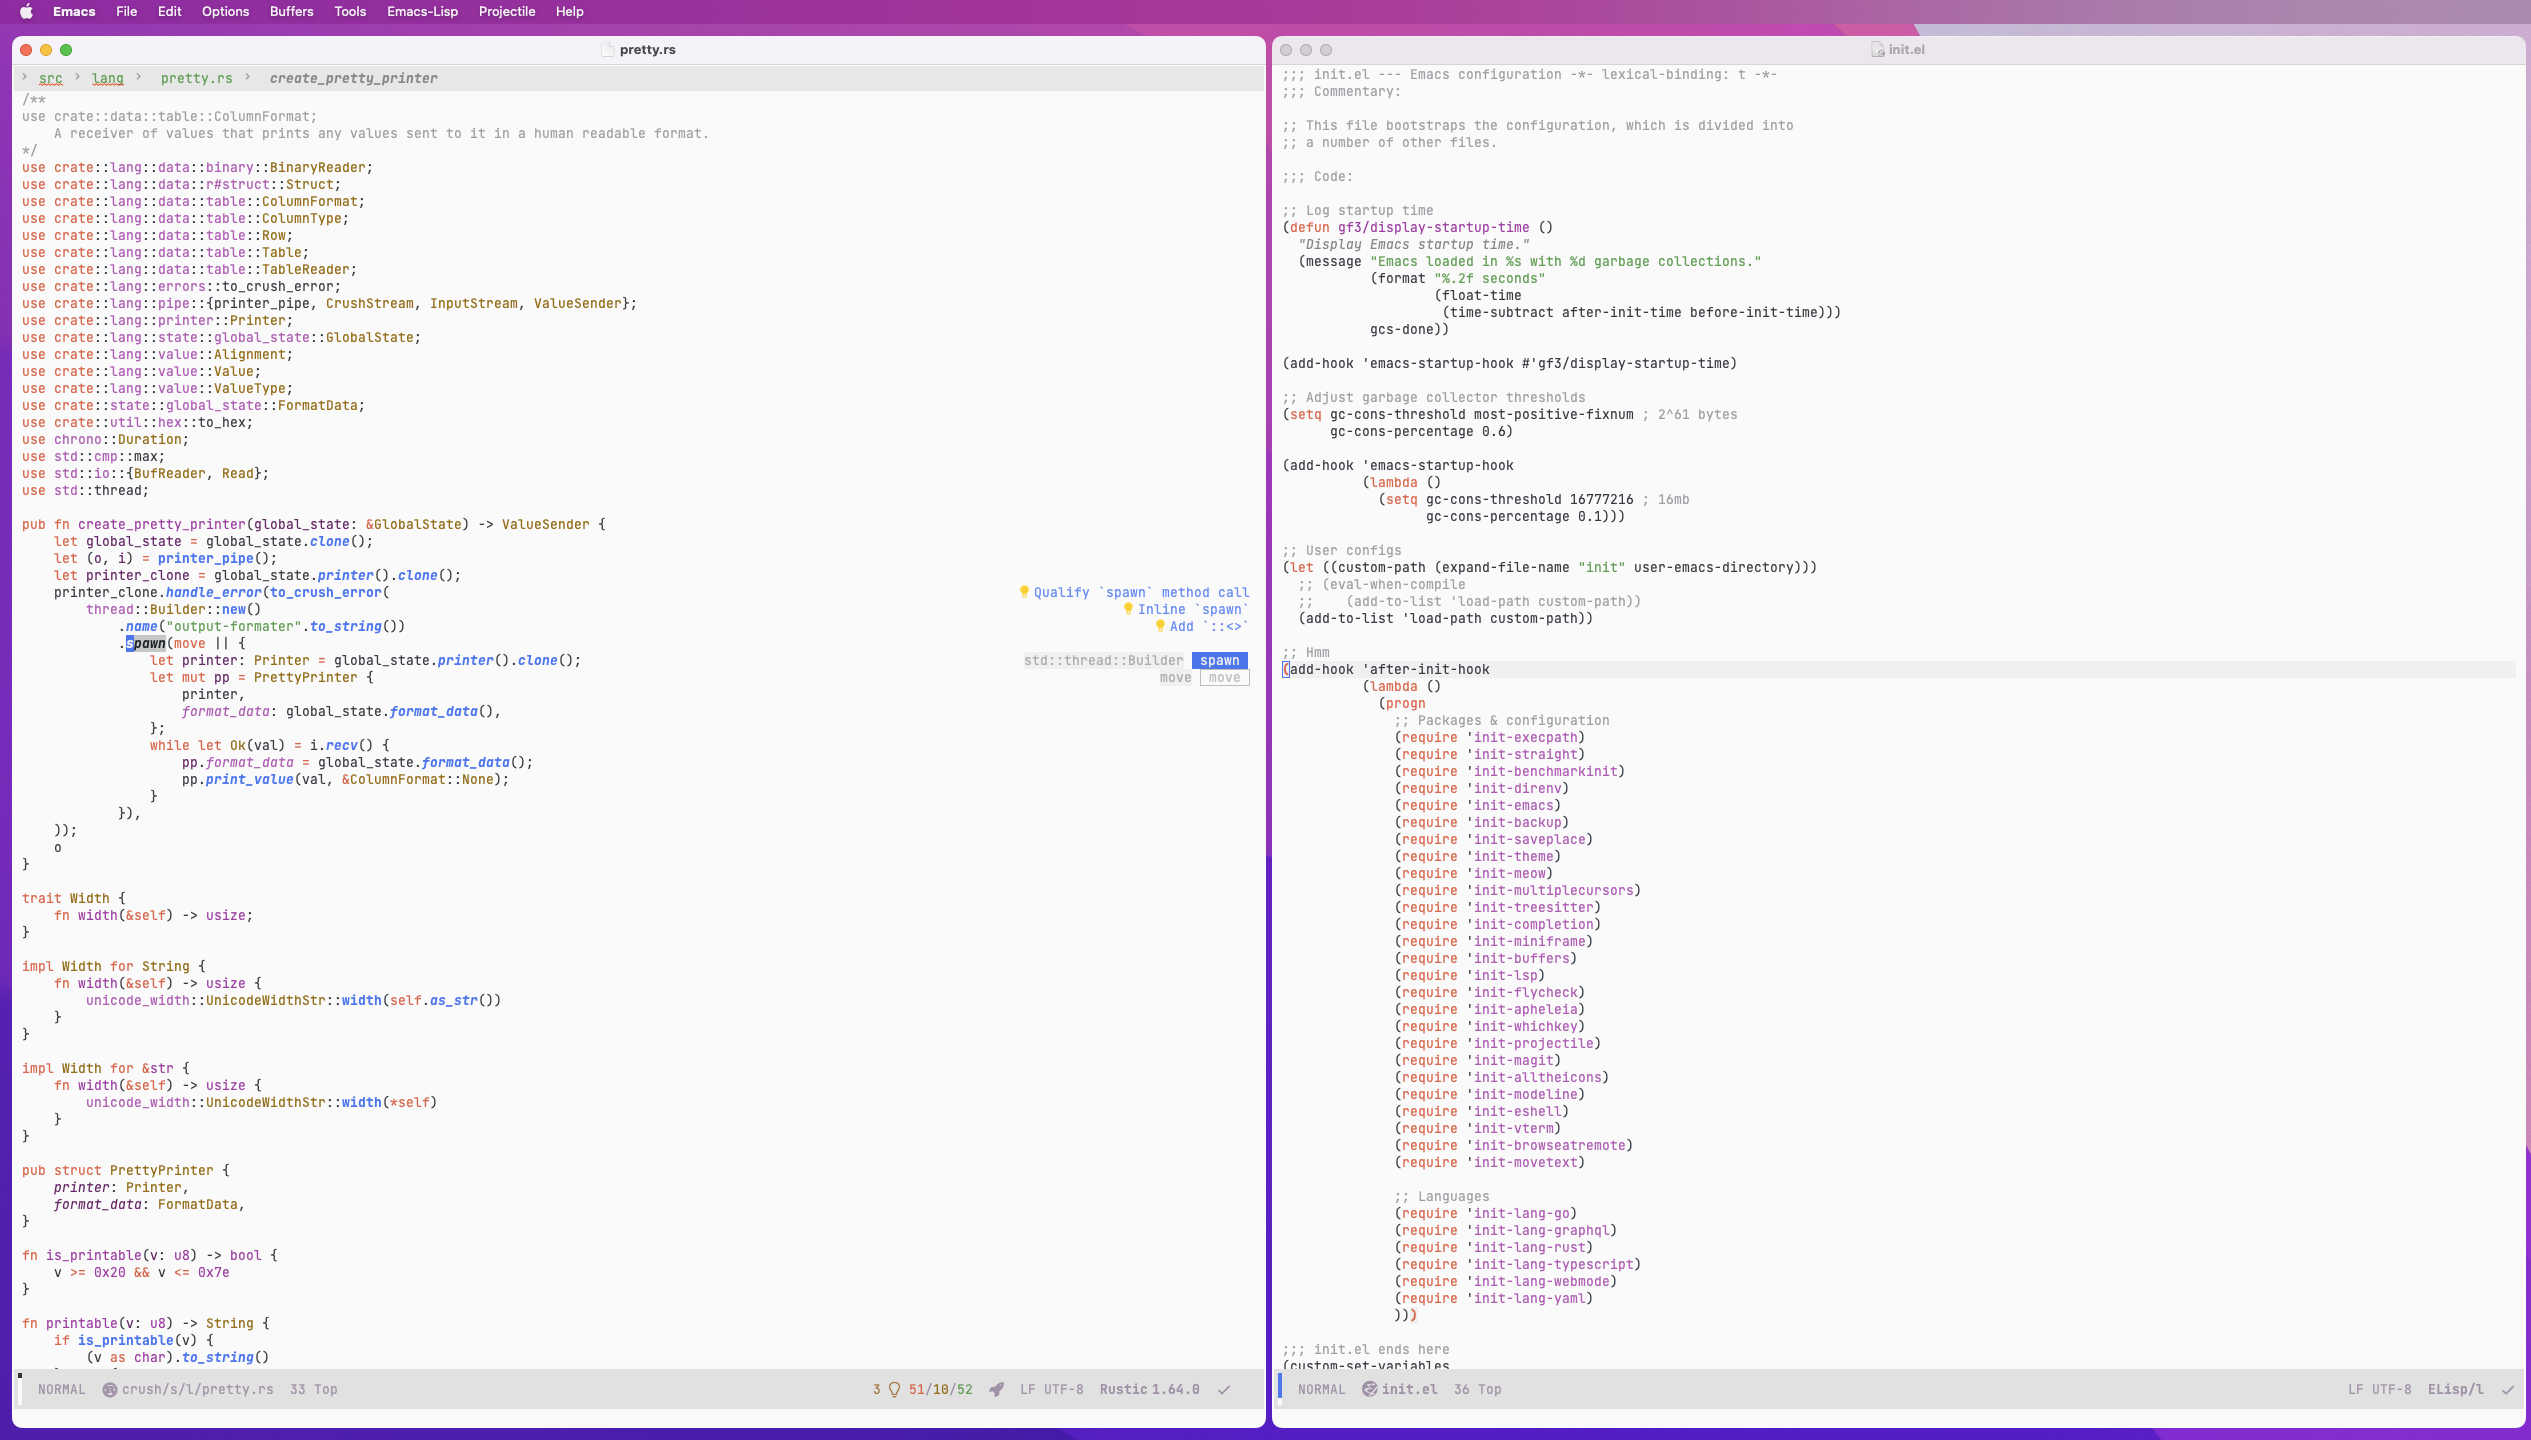Image resolution: width=2531 pixels, height=1440 pixels.
Task: Open the Apple menu
Action: tap(26, 12)
